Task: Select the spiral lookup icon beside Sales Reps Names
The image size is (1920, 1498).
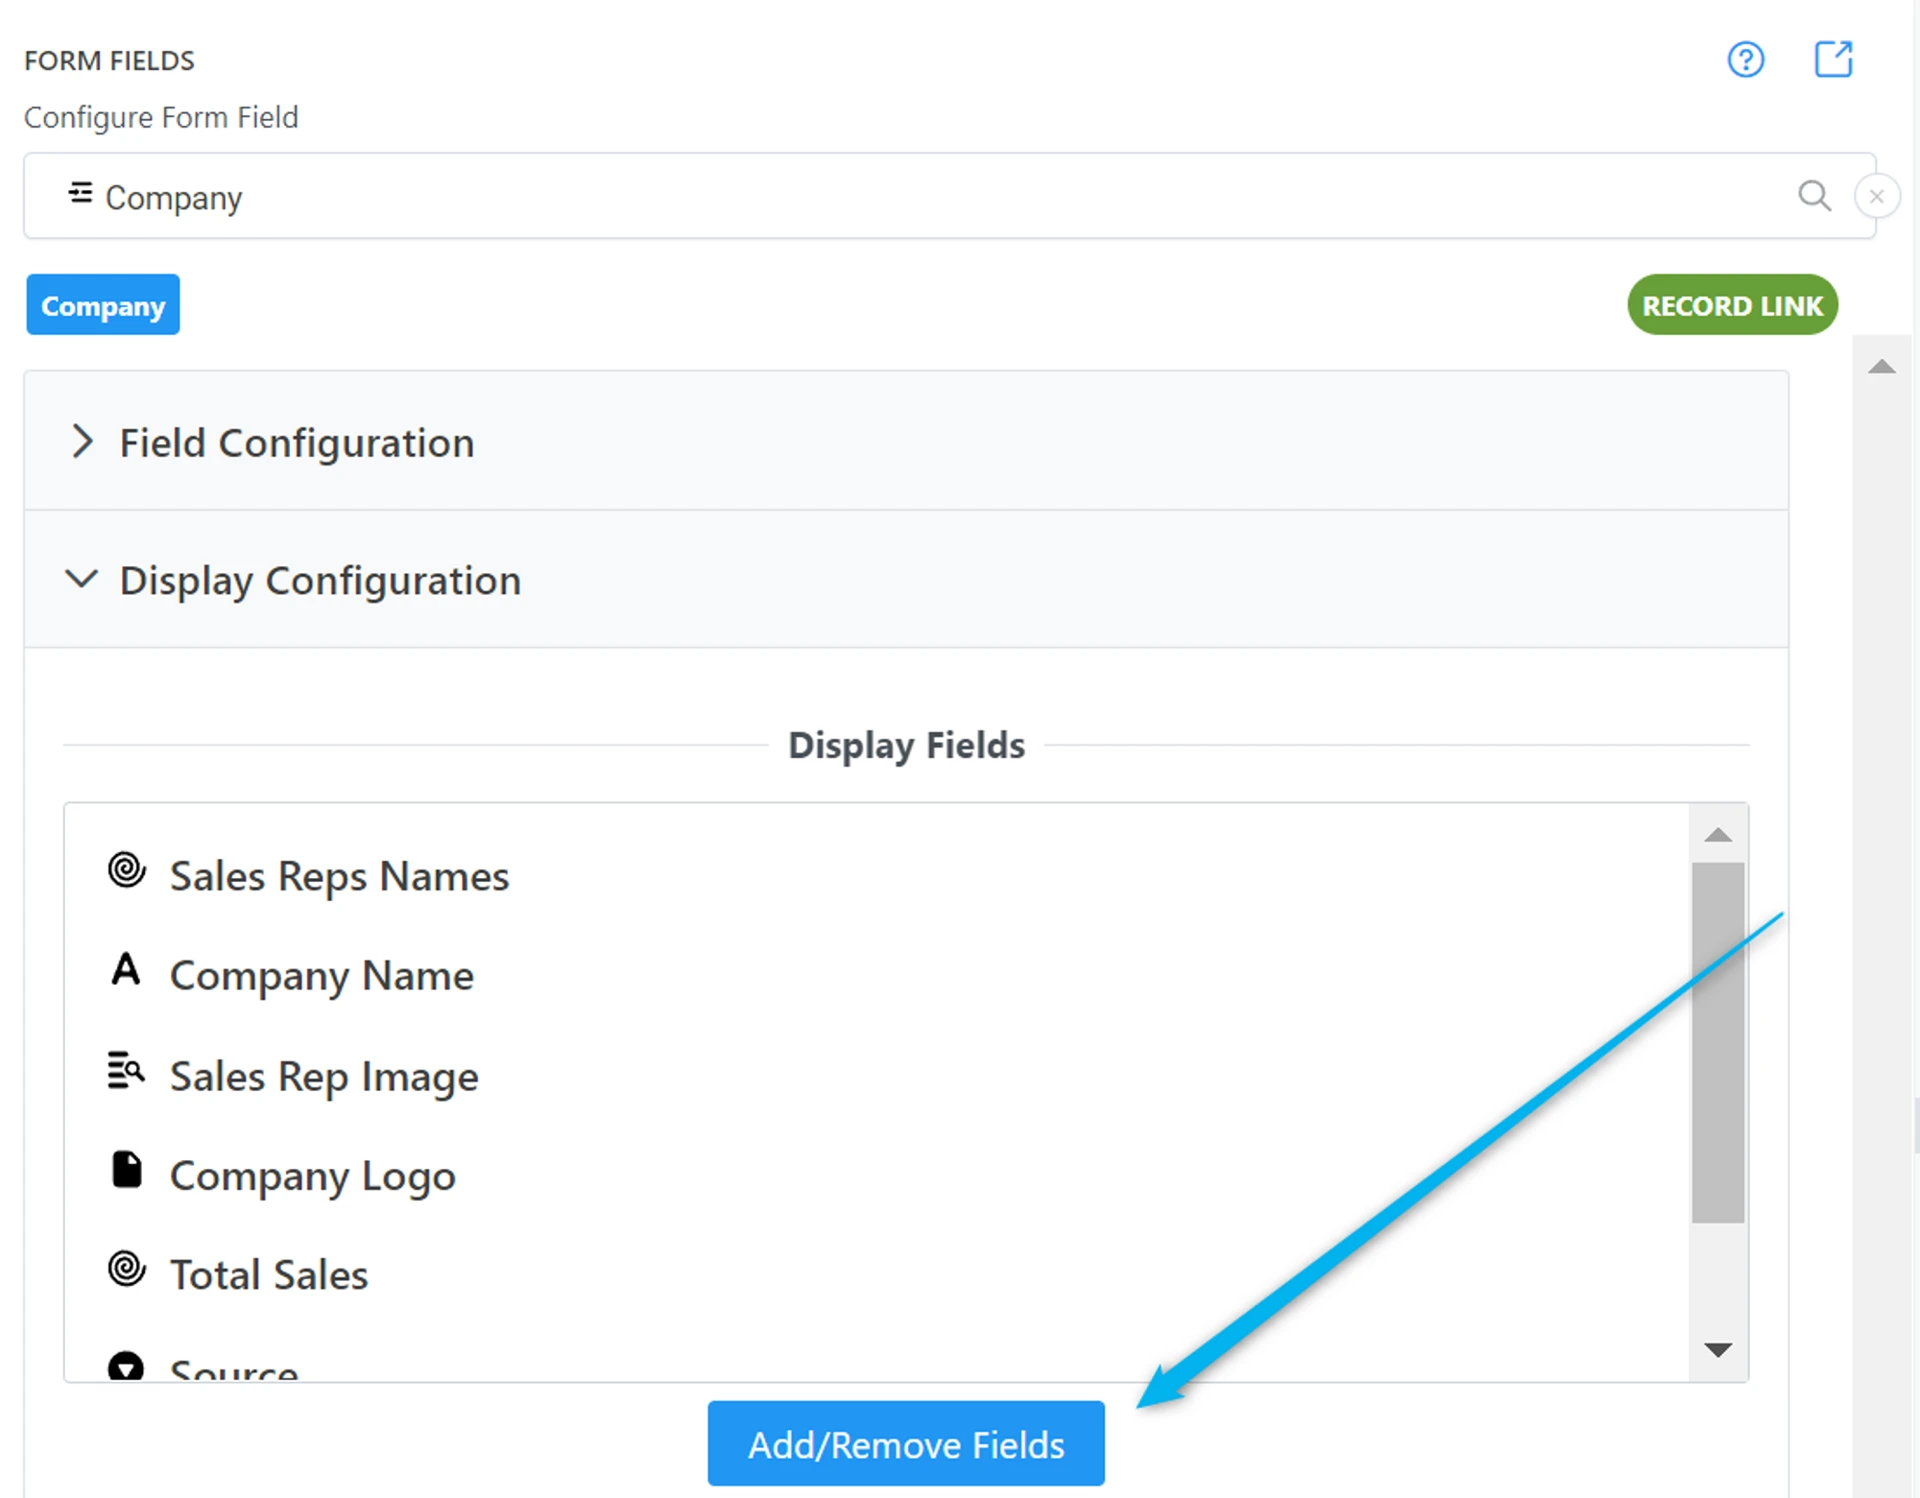Action: pos(126,870)
